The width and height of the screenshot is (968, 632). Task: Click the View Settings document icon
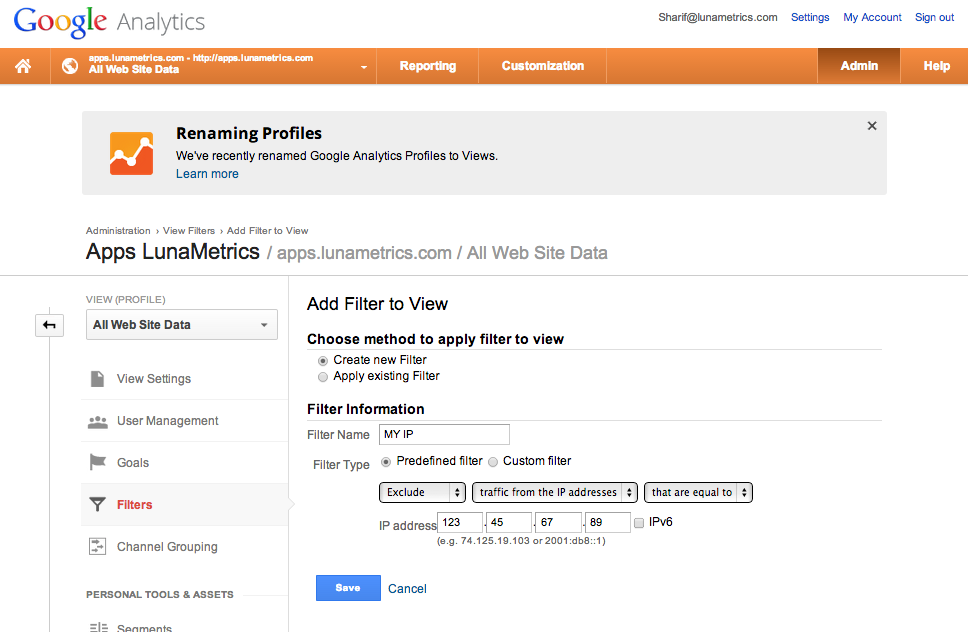click(x=98, y=378)
